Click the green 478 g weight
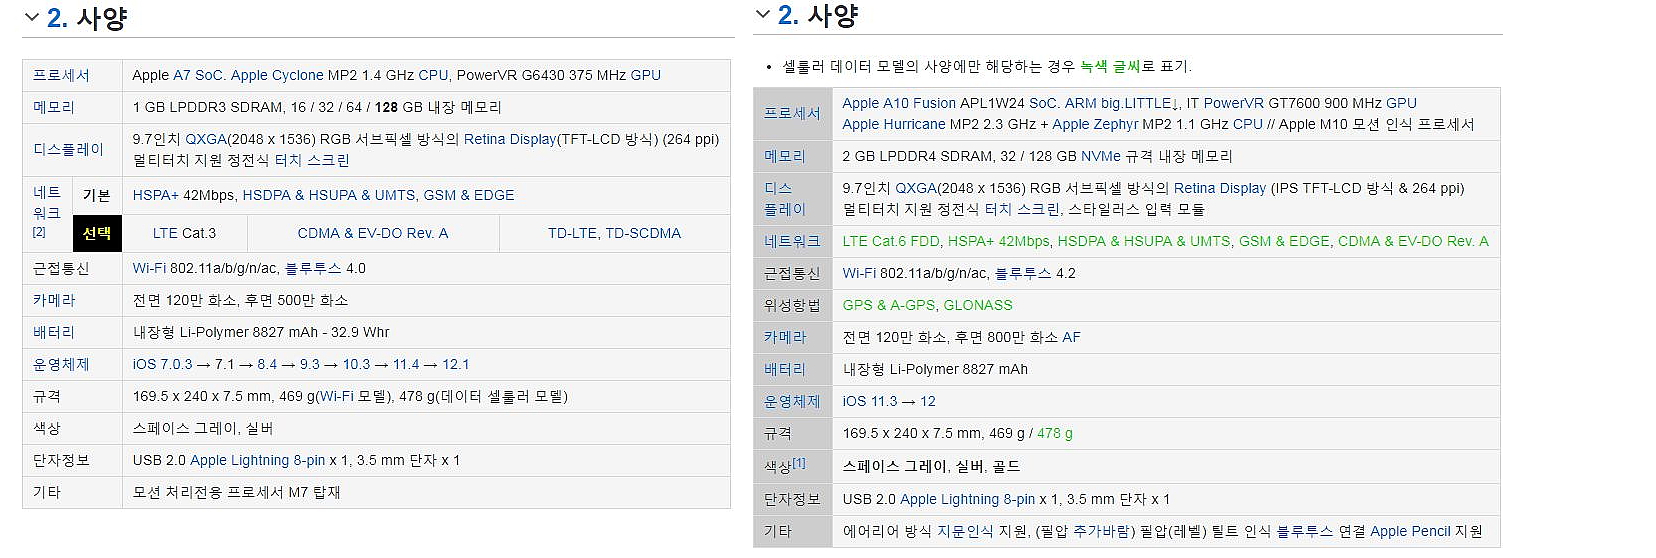1656x558 pixels. click(1055, 433)
